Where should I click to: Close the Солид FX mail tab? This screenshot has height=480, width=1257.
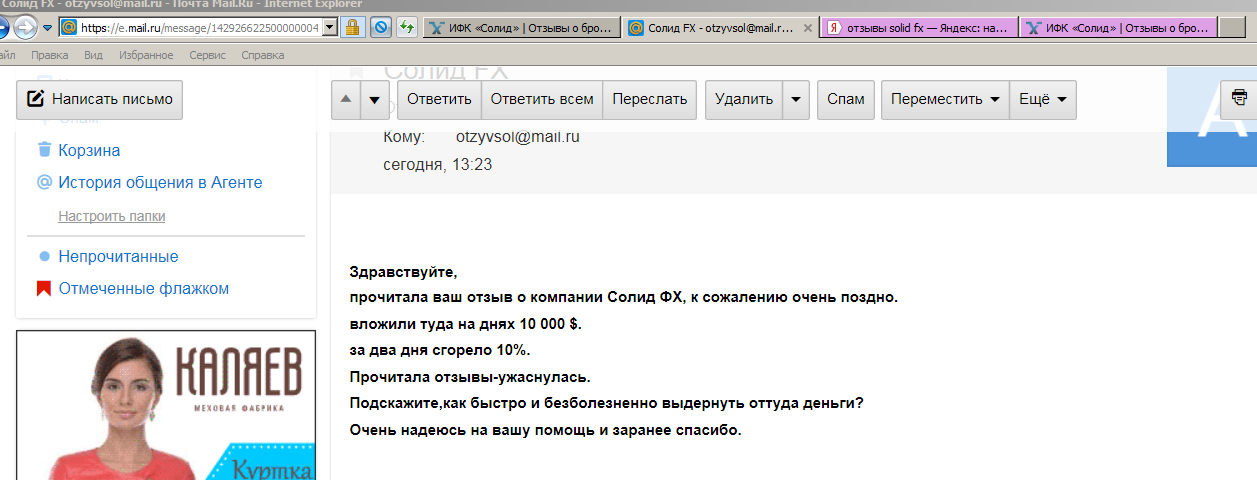pyautogui.click(x=808, y=28)
